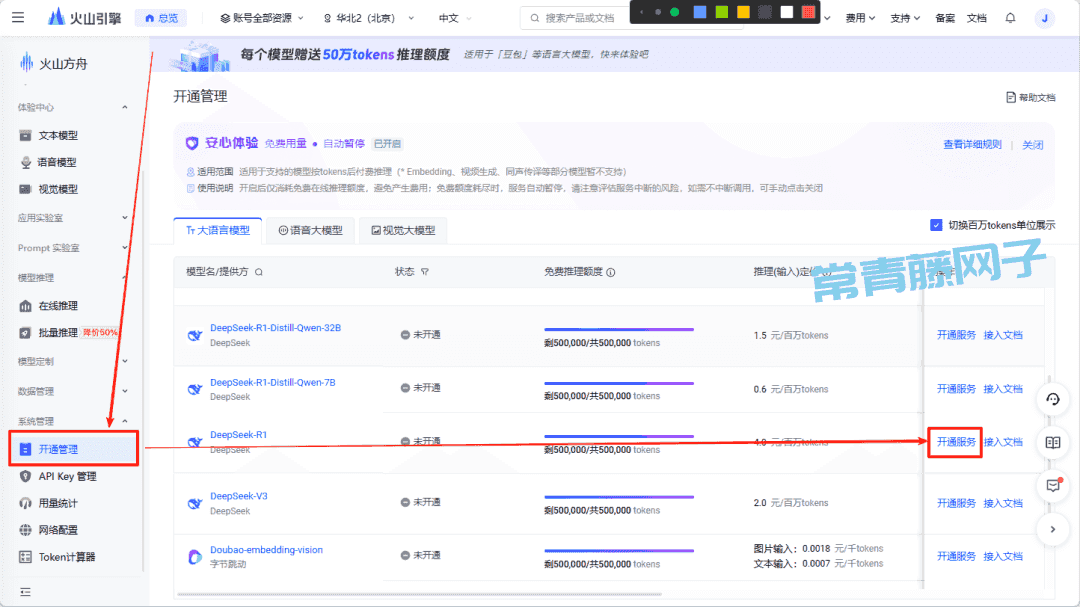This screenshot has height=607, width=1080.
Task: Click 开通服务 for DeepSeek-R1
Action: [956, 442]
